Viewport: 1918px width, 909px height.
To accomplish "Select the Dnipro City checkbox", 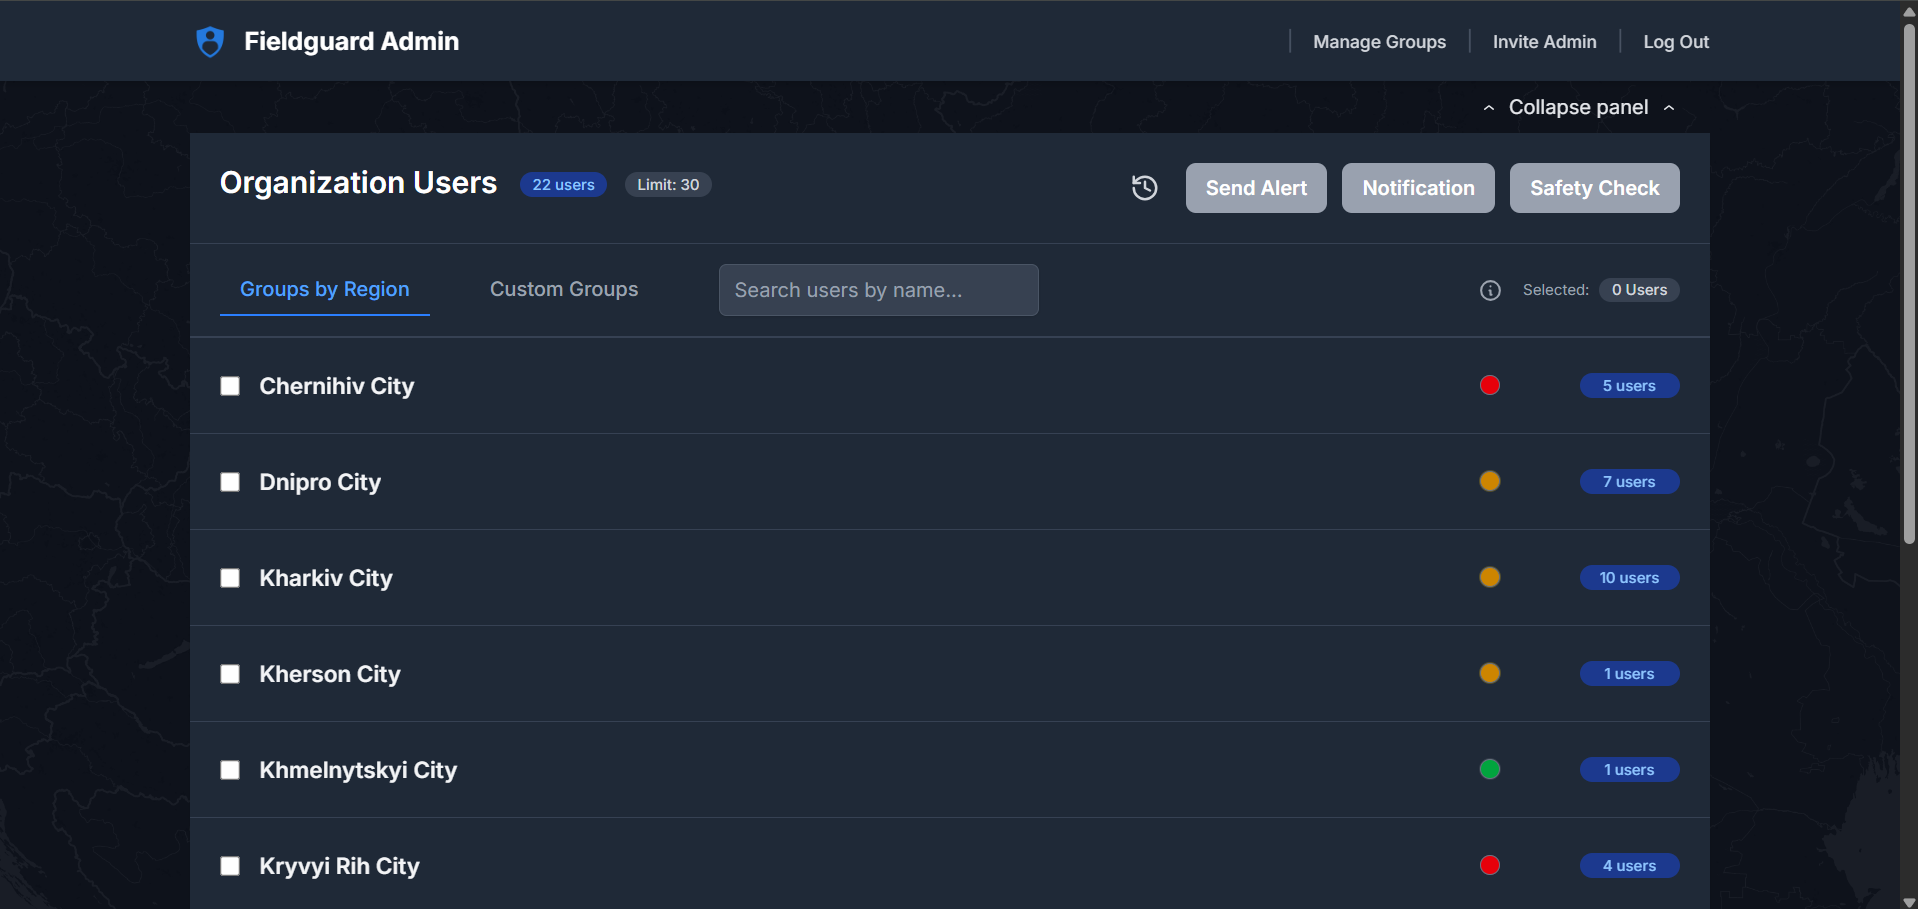I will (230, 481).
